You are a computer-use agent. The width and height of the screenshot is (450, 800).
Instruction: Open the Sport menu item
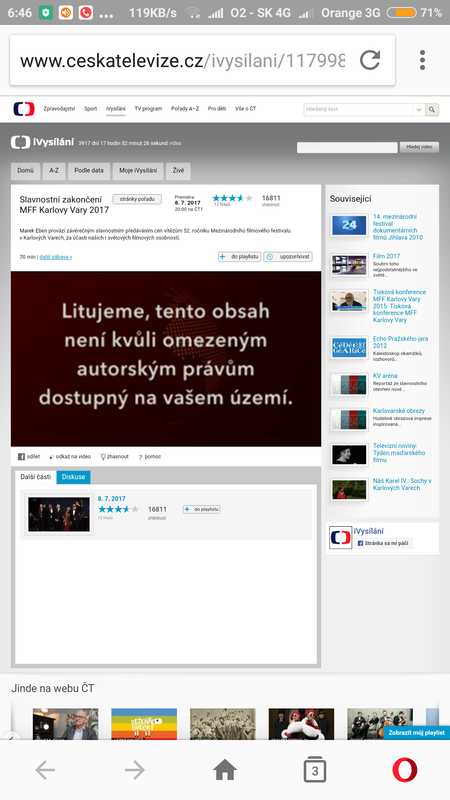click(x=90, y=109)
